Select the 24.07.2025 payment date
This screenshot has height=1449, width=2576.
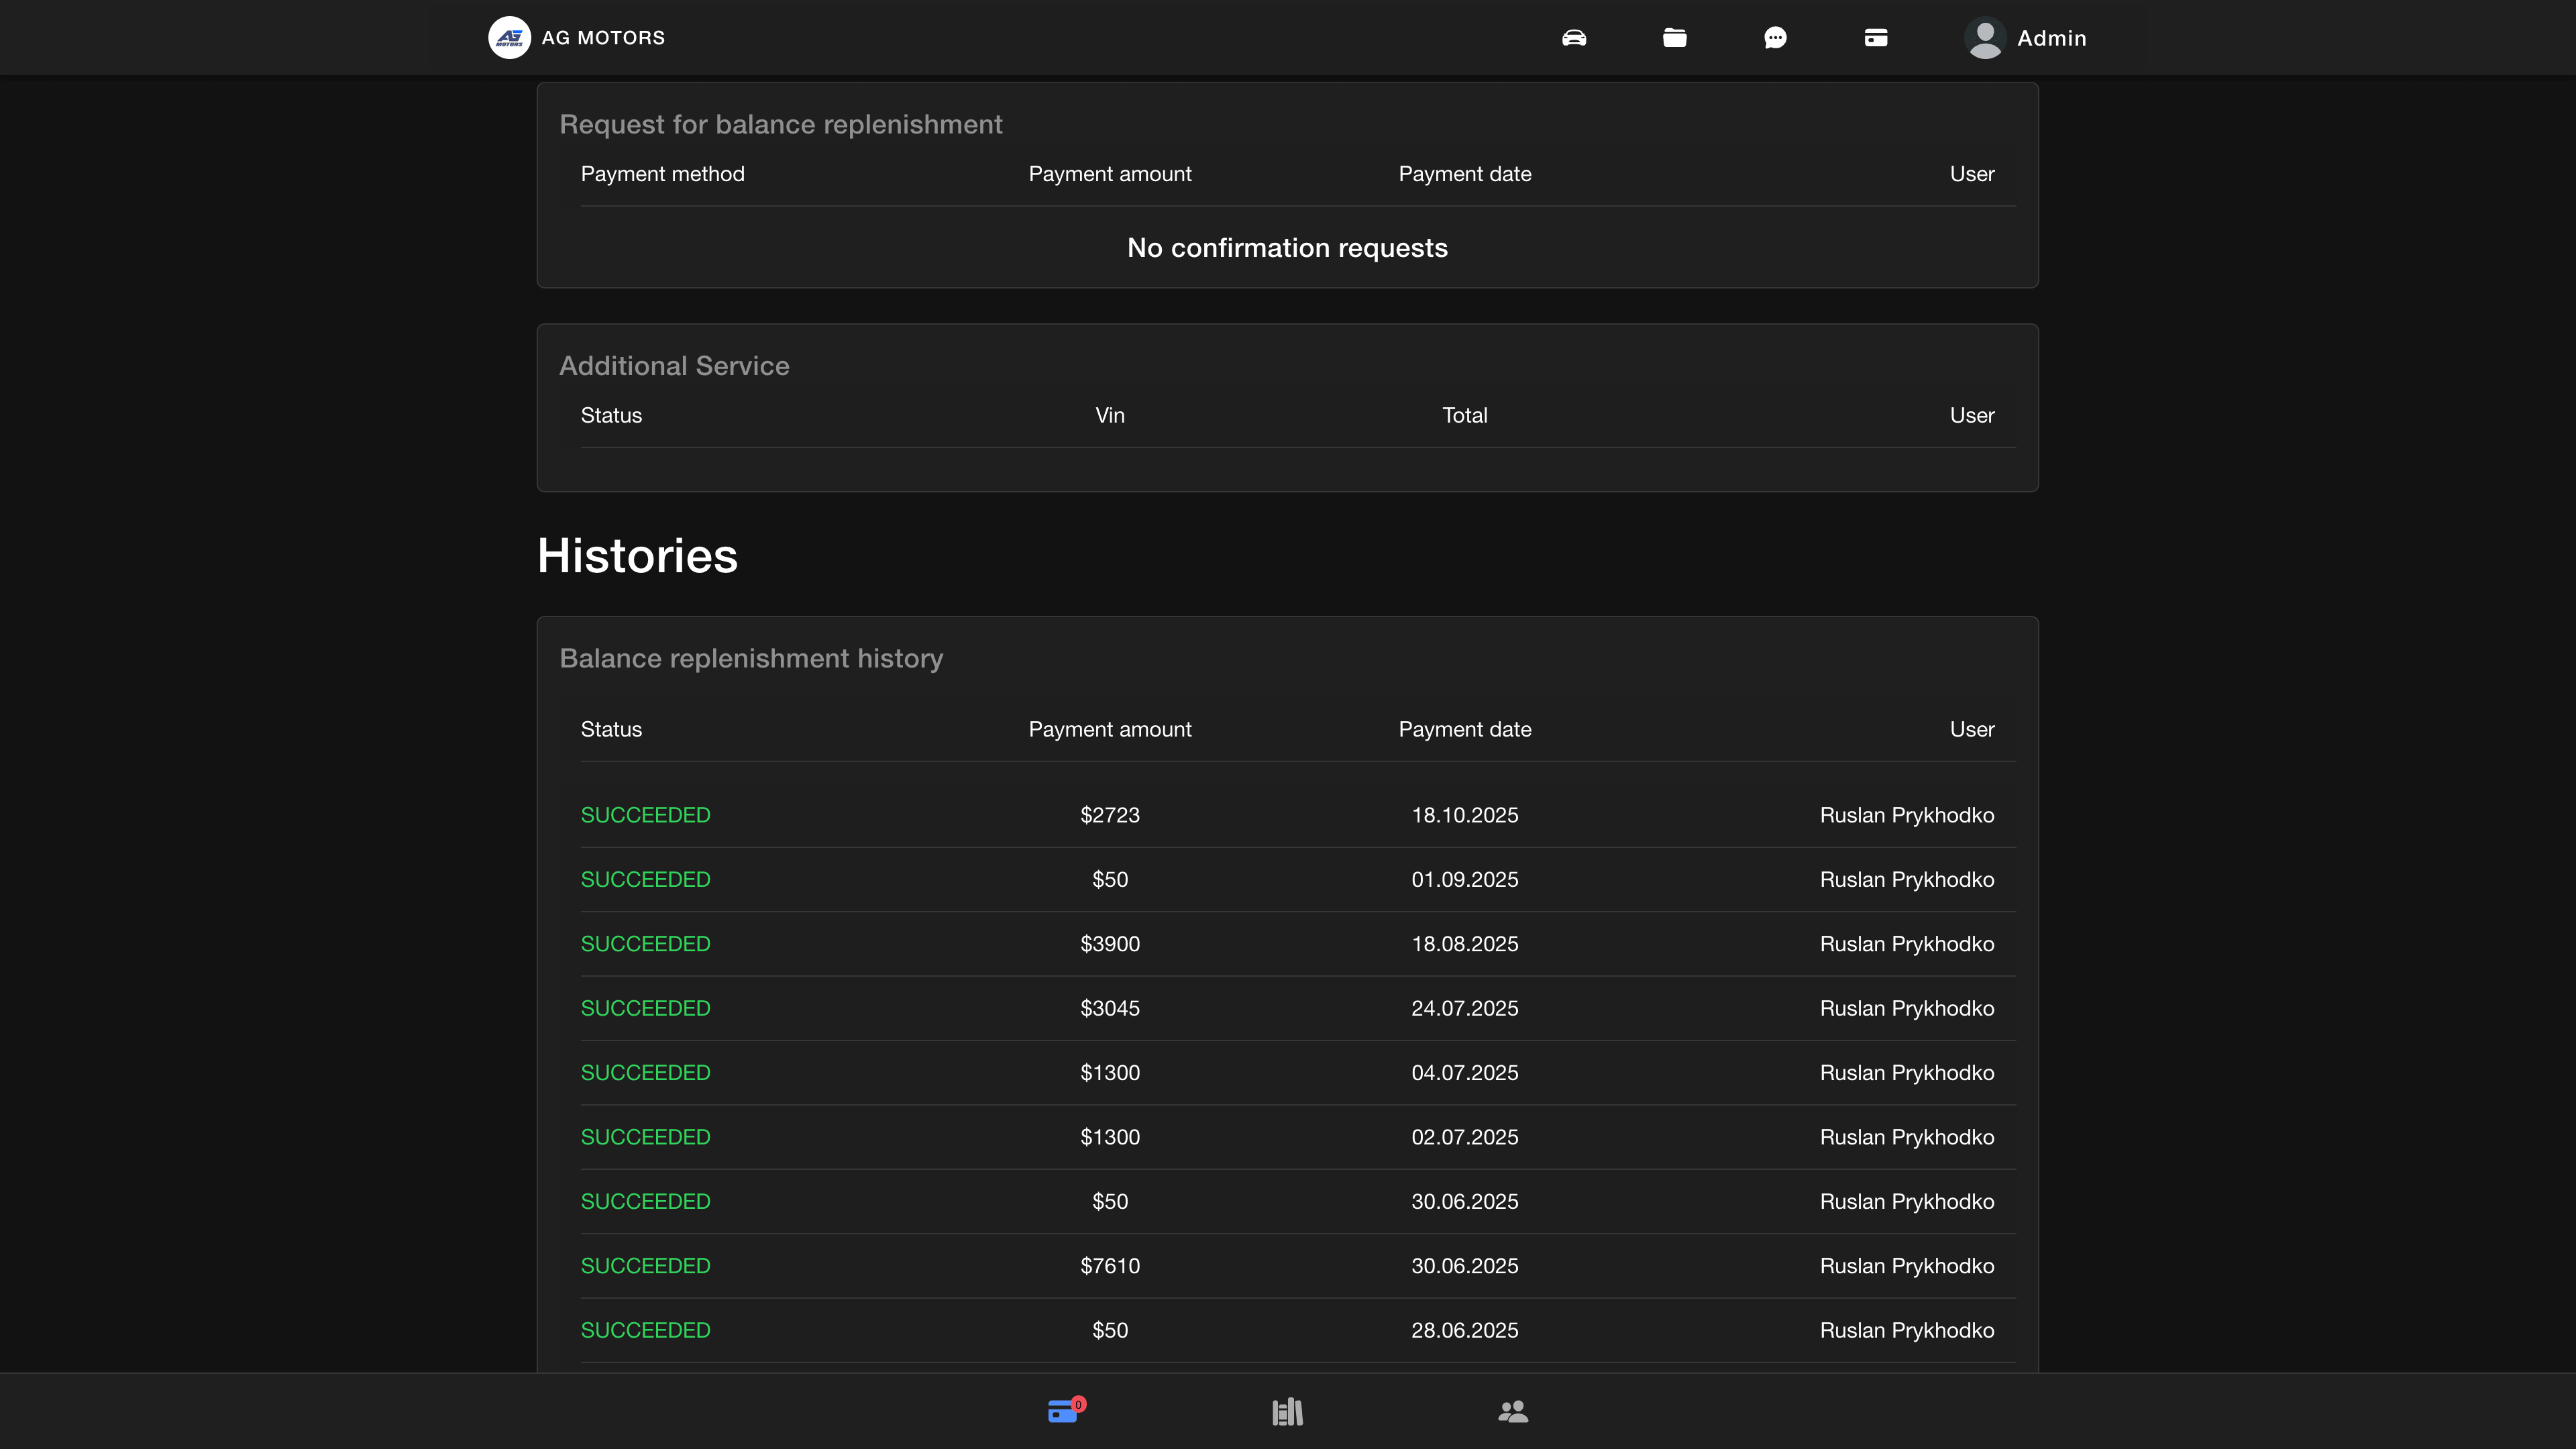[1465, 1008]
